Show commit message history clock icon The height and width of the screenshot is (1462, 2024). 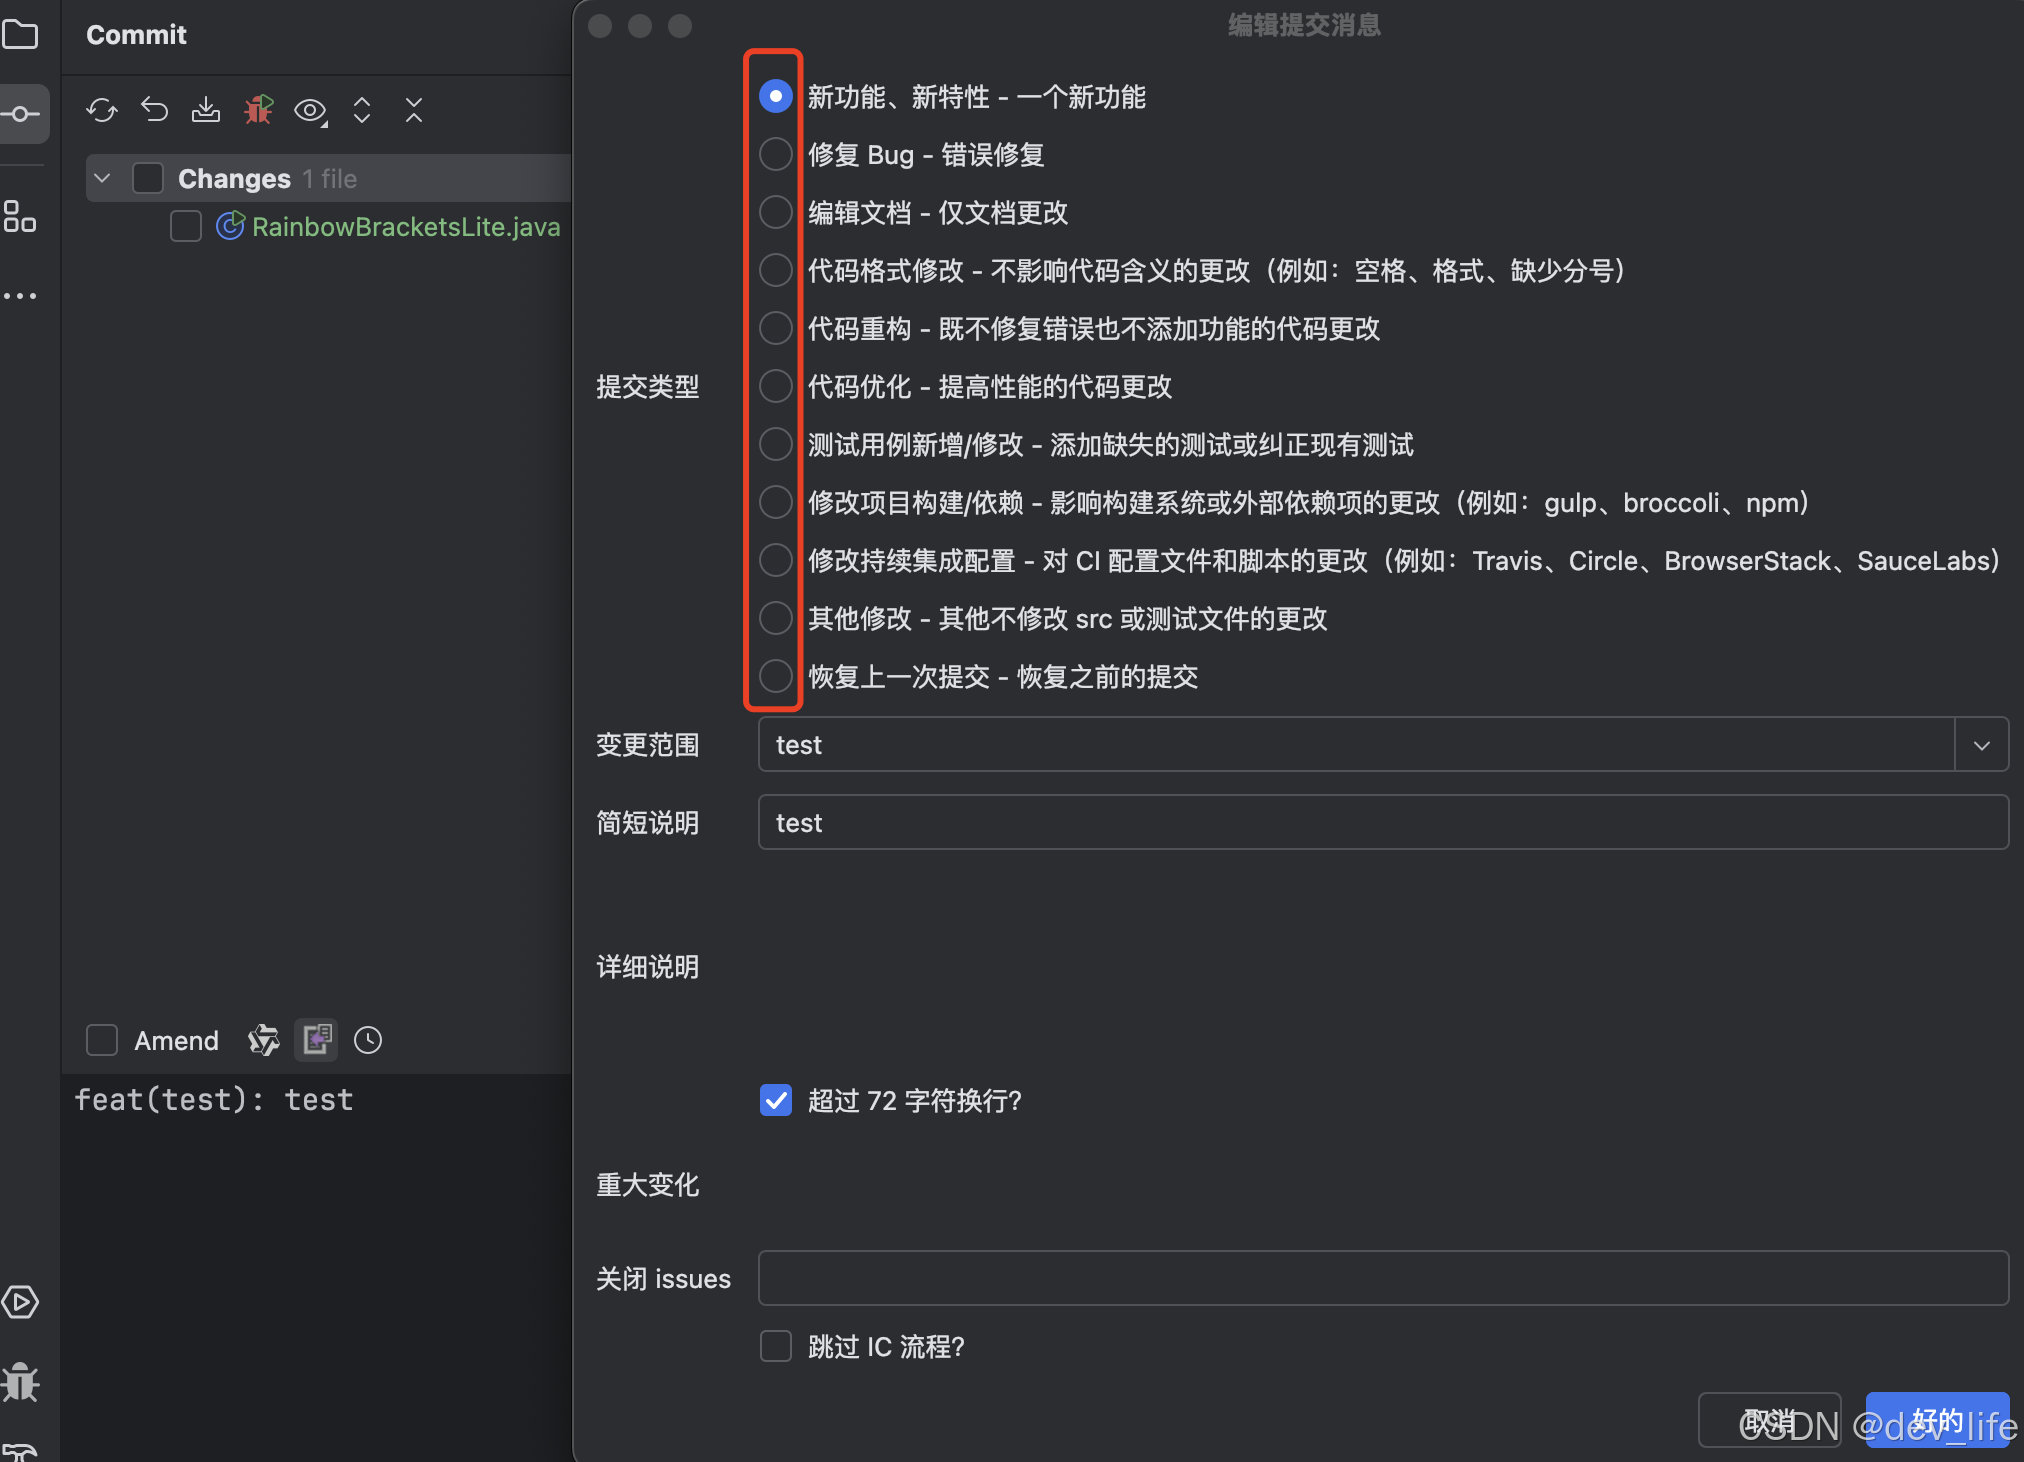click(368, 1040)
